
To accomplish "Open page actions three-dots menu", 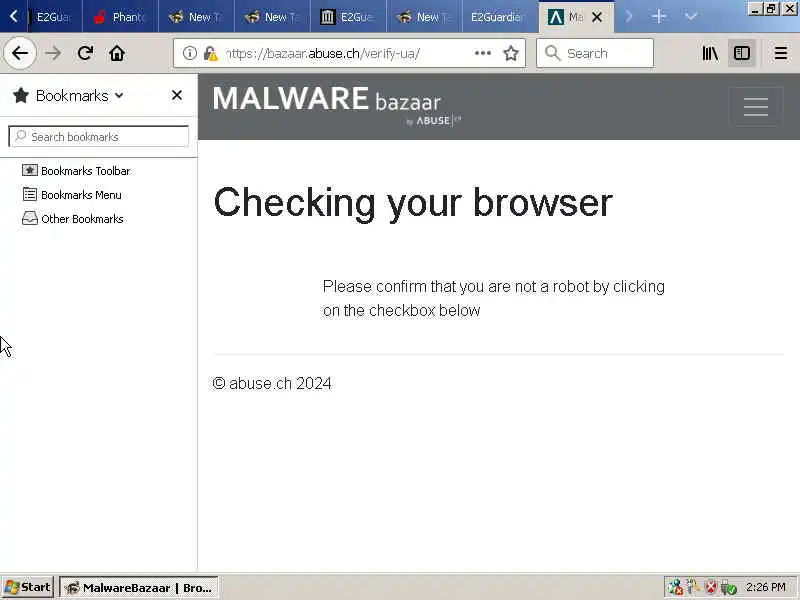I will pos(483,53).
